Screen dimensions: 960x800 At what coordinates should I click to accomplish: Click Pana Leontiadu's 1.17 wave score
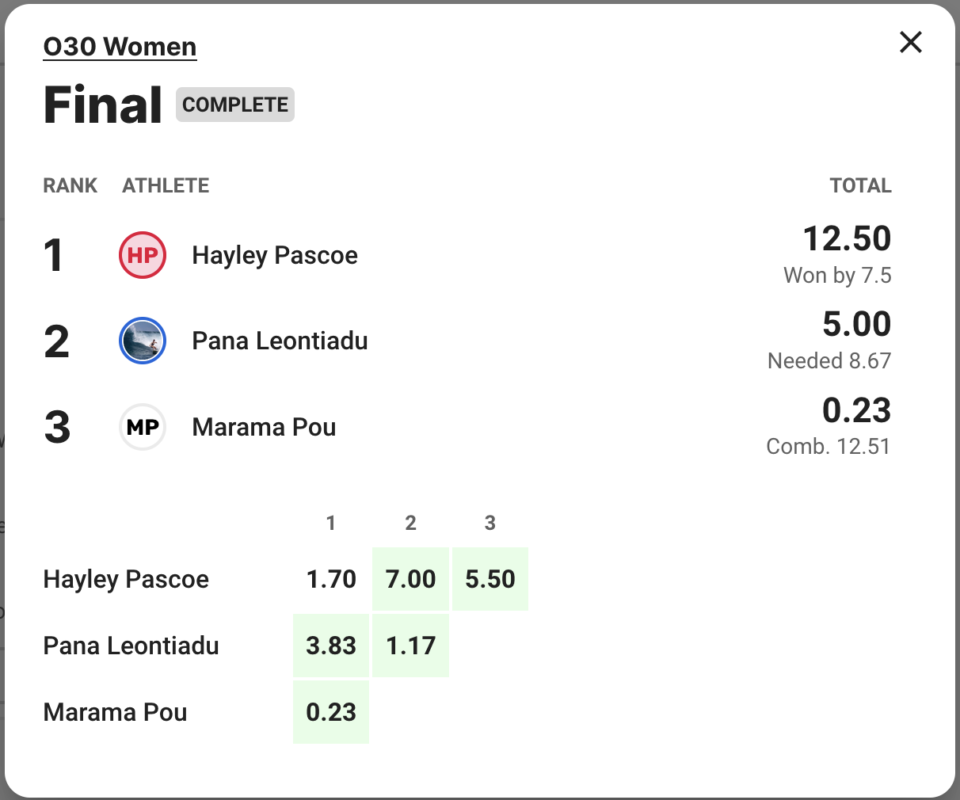click(x=410, y=646)
